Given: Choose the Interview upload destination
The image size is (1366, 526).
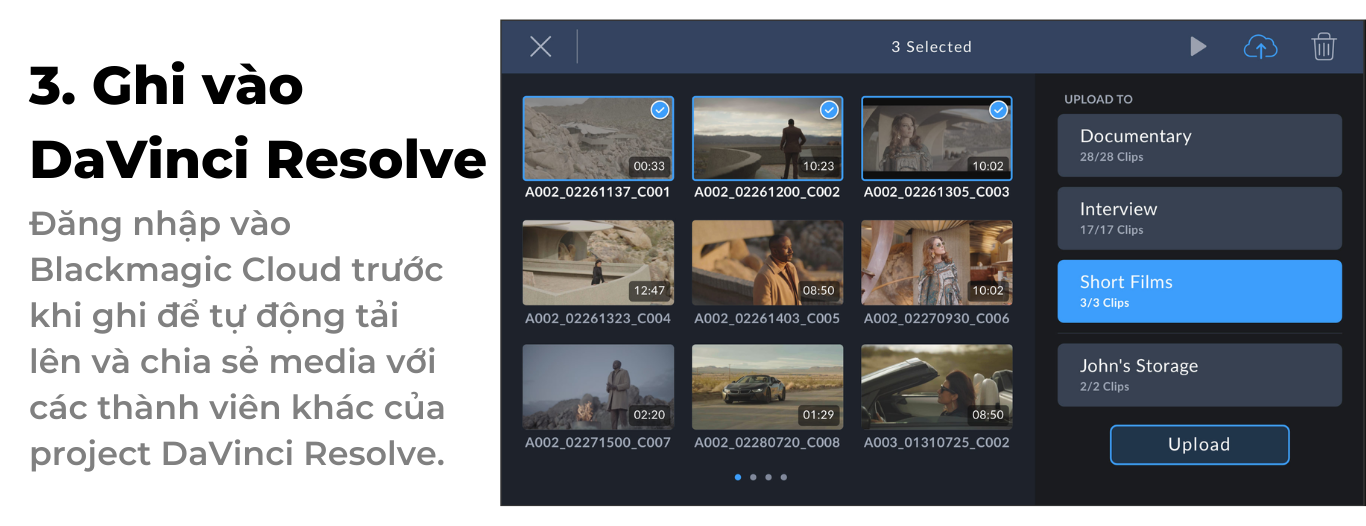Looking at the screenshot, I should coord(1199,218).
